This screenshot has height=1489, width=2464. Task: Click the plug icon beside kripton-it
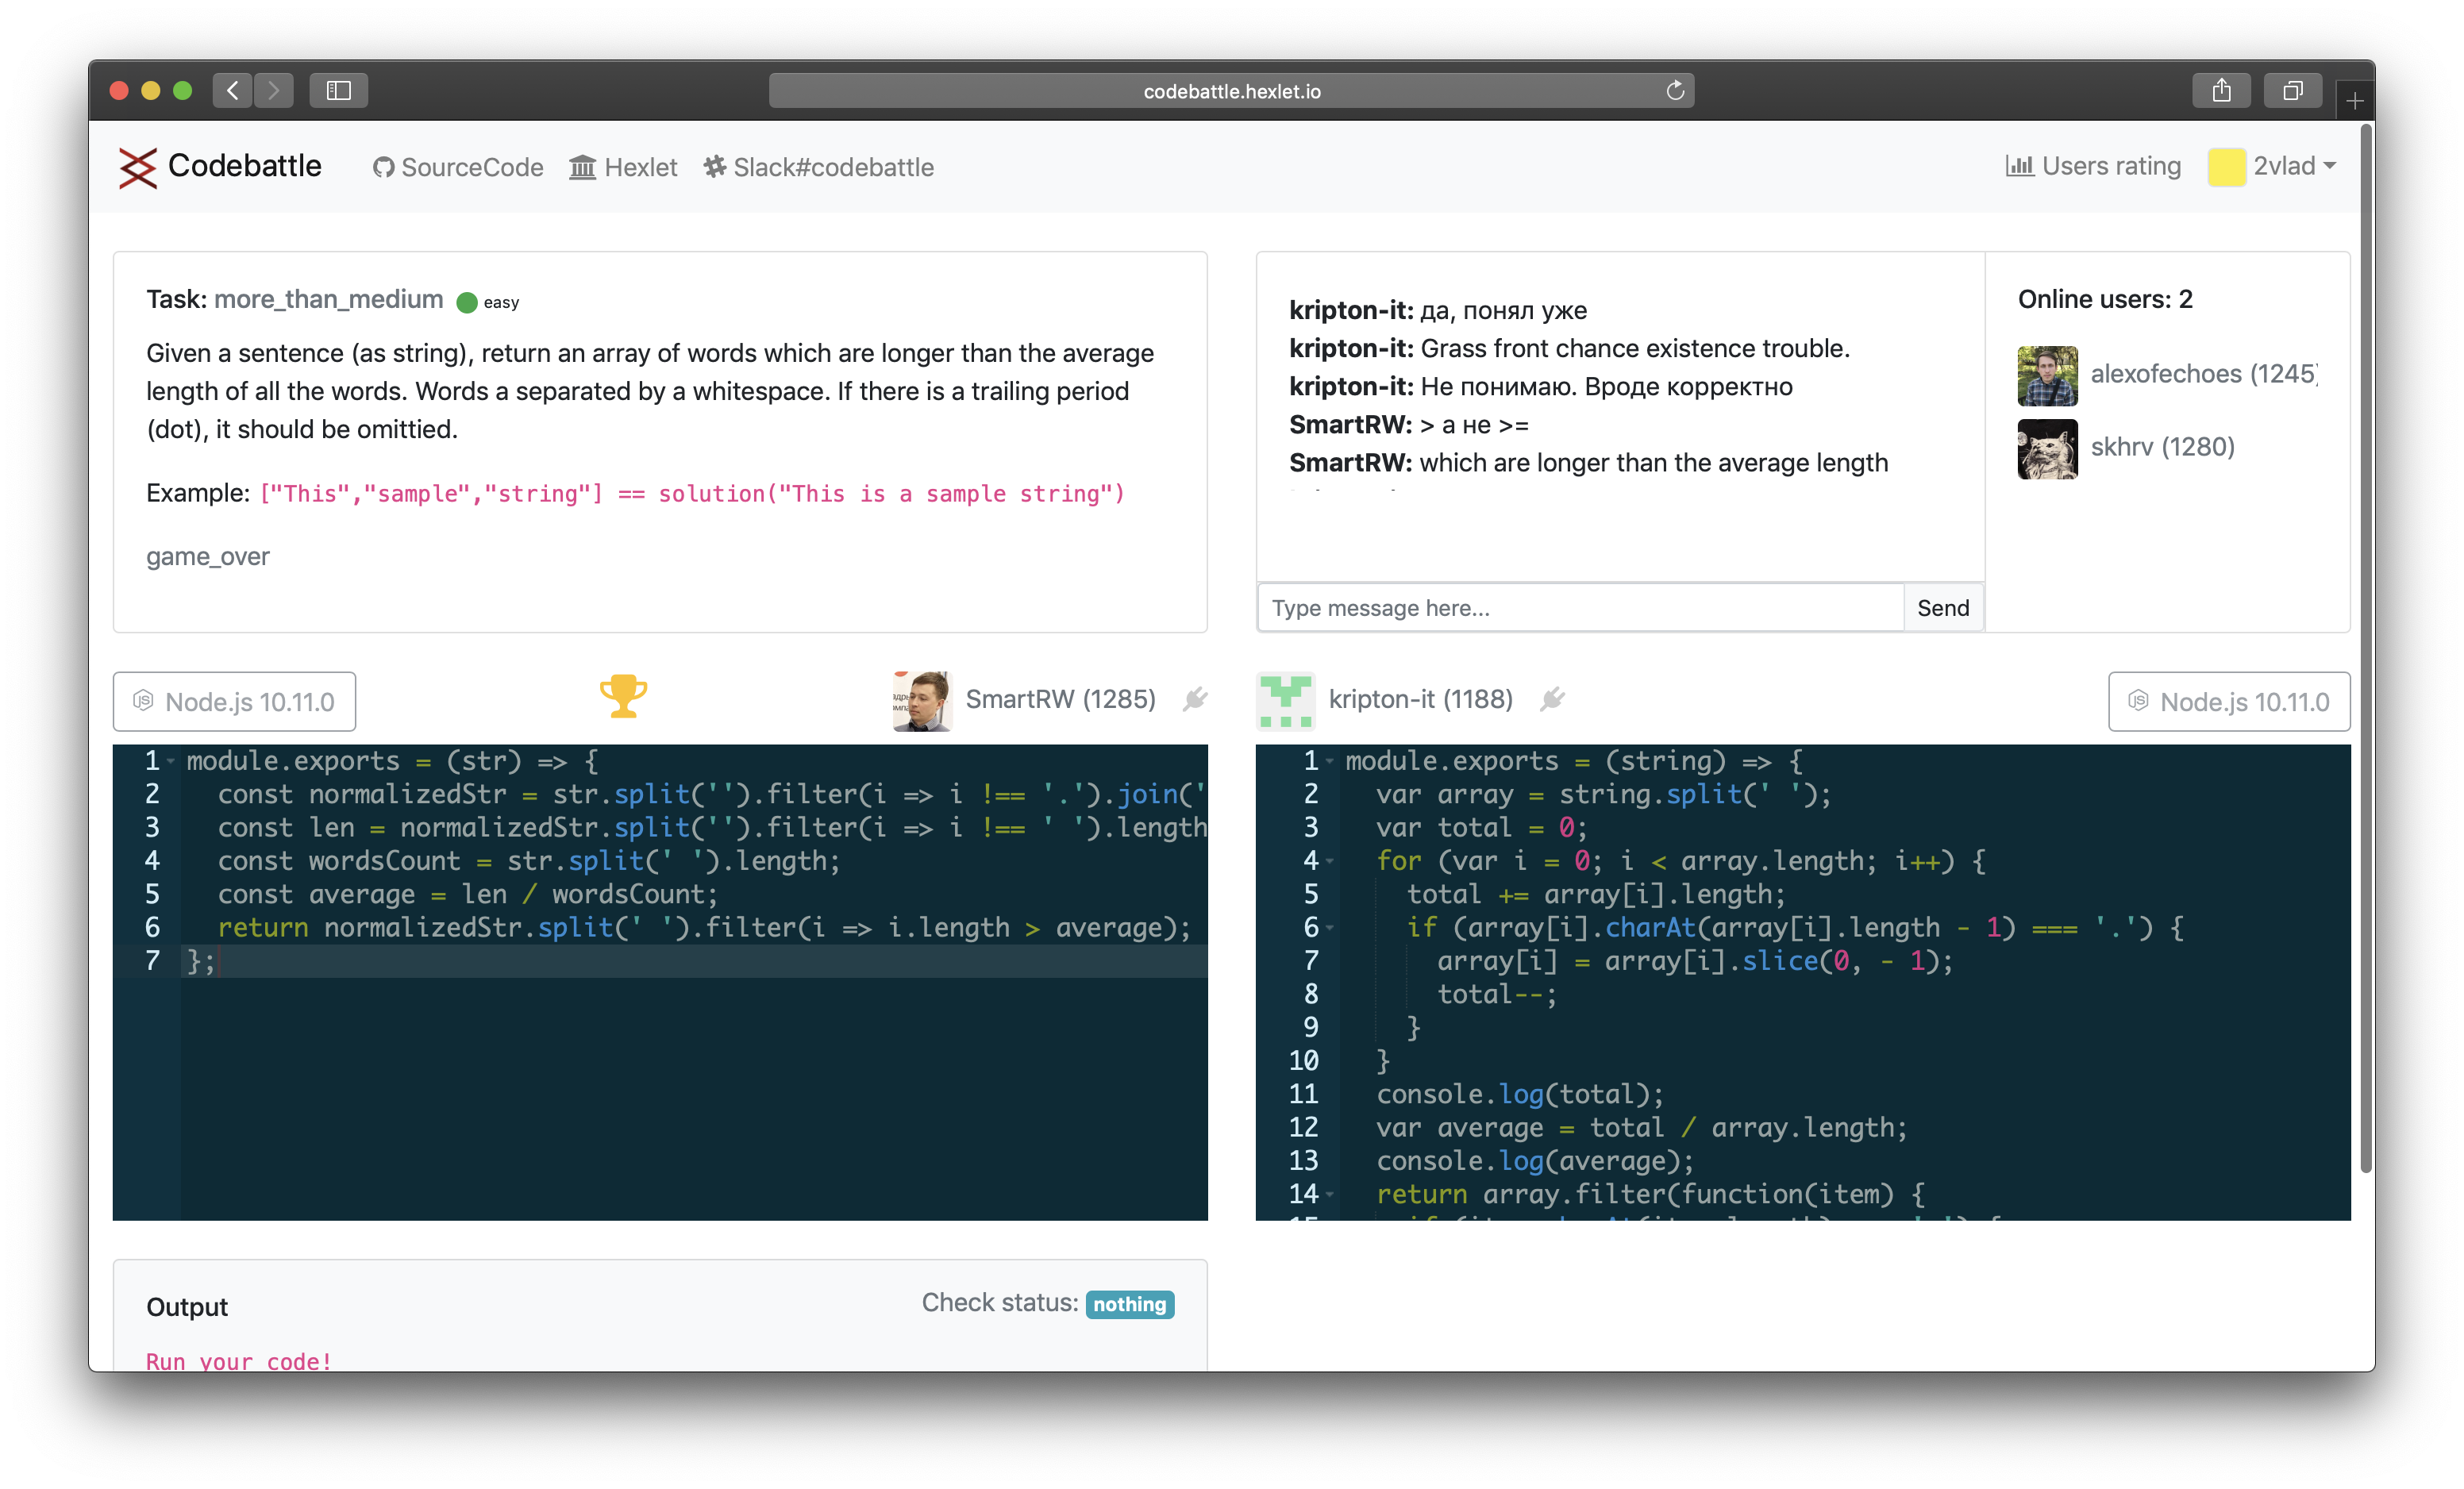(x=1552, y=699)
